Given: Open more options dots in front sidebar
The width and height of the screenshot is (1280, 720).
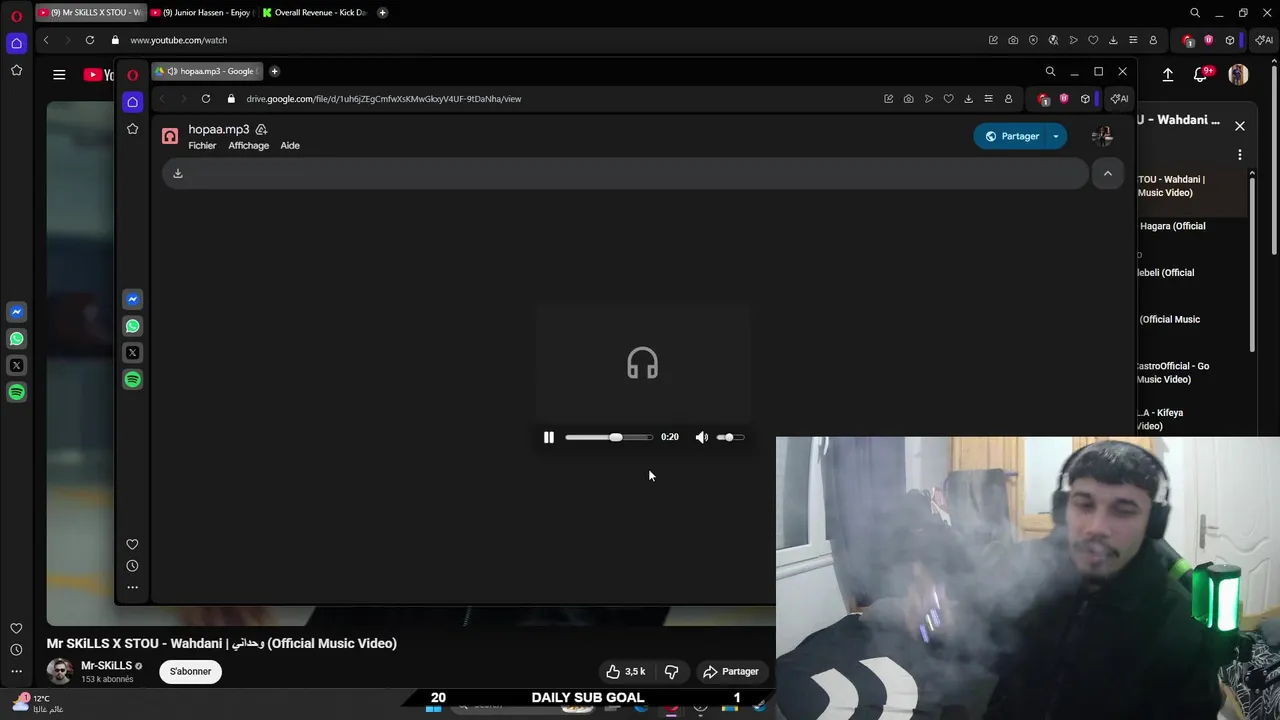Looking at the screenshot, I should coord(132,587).
